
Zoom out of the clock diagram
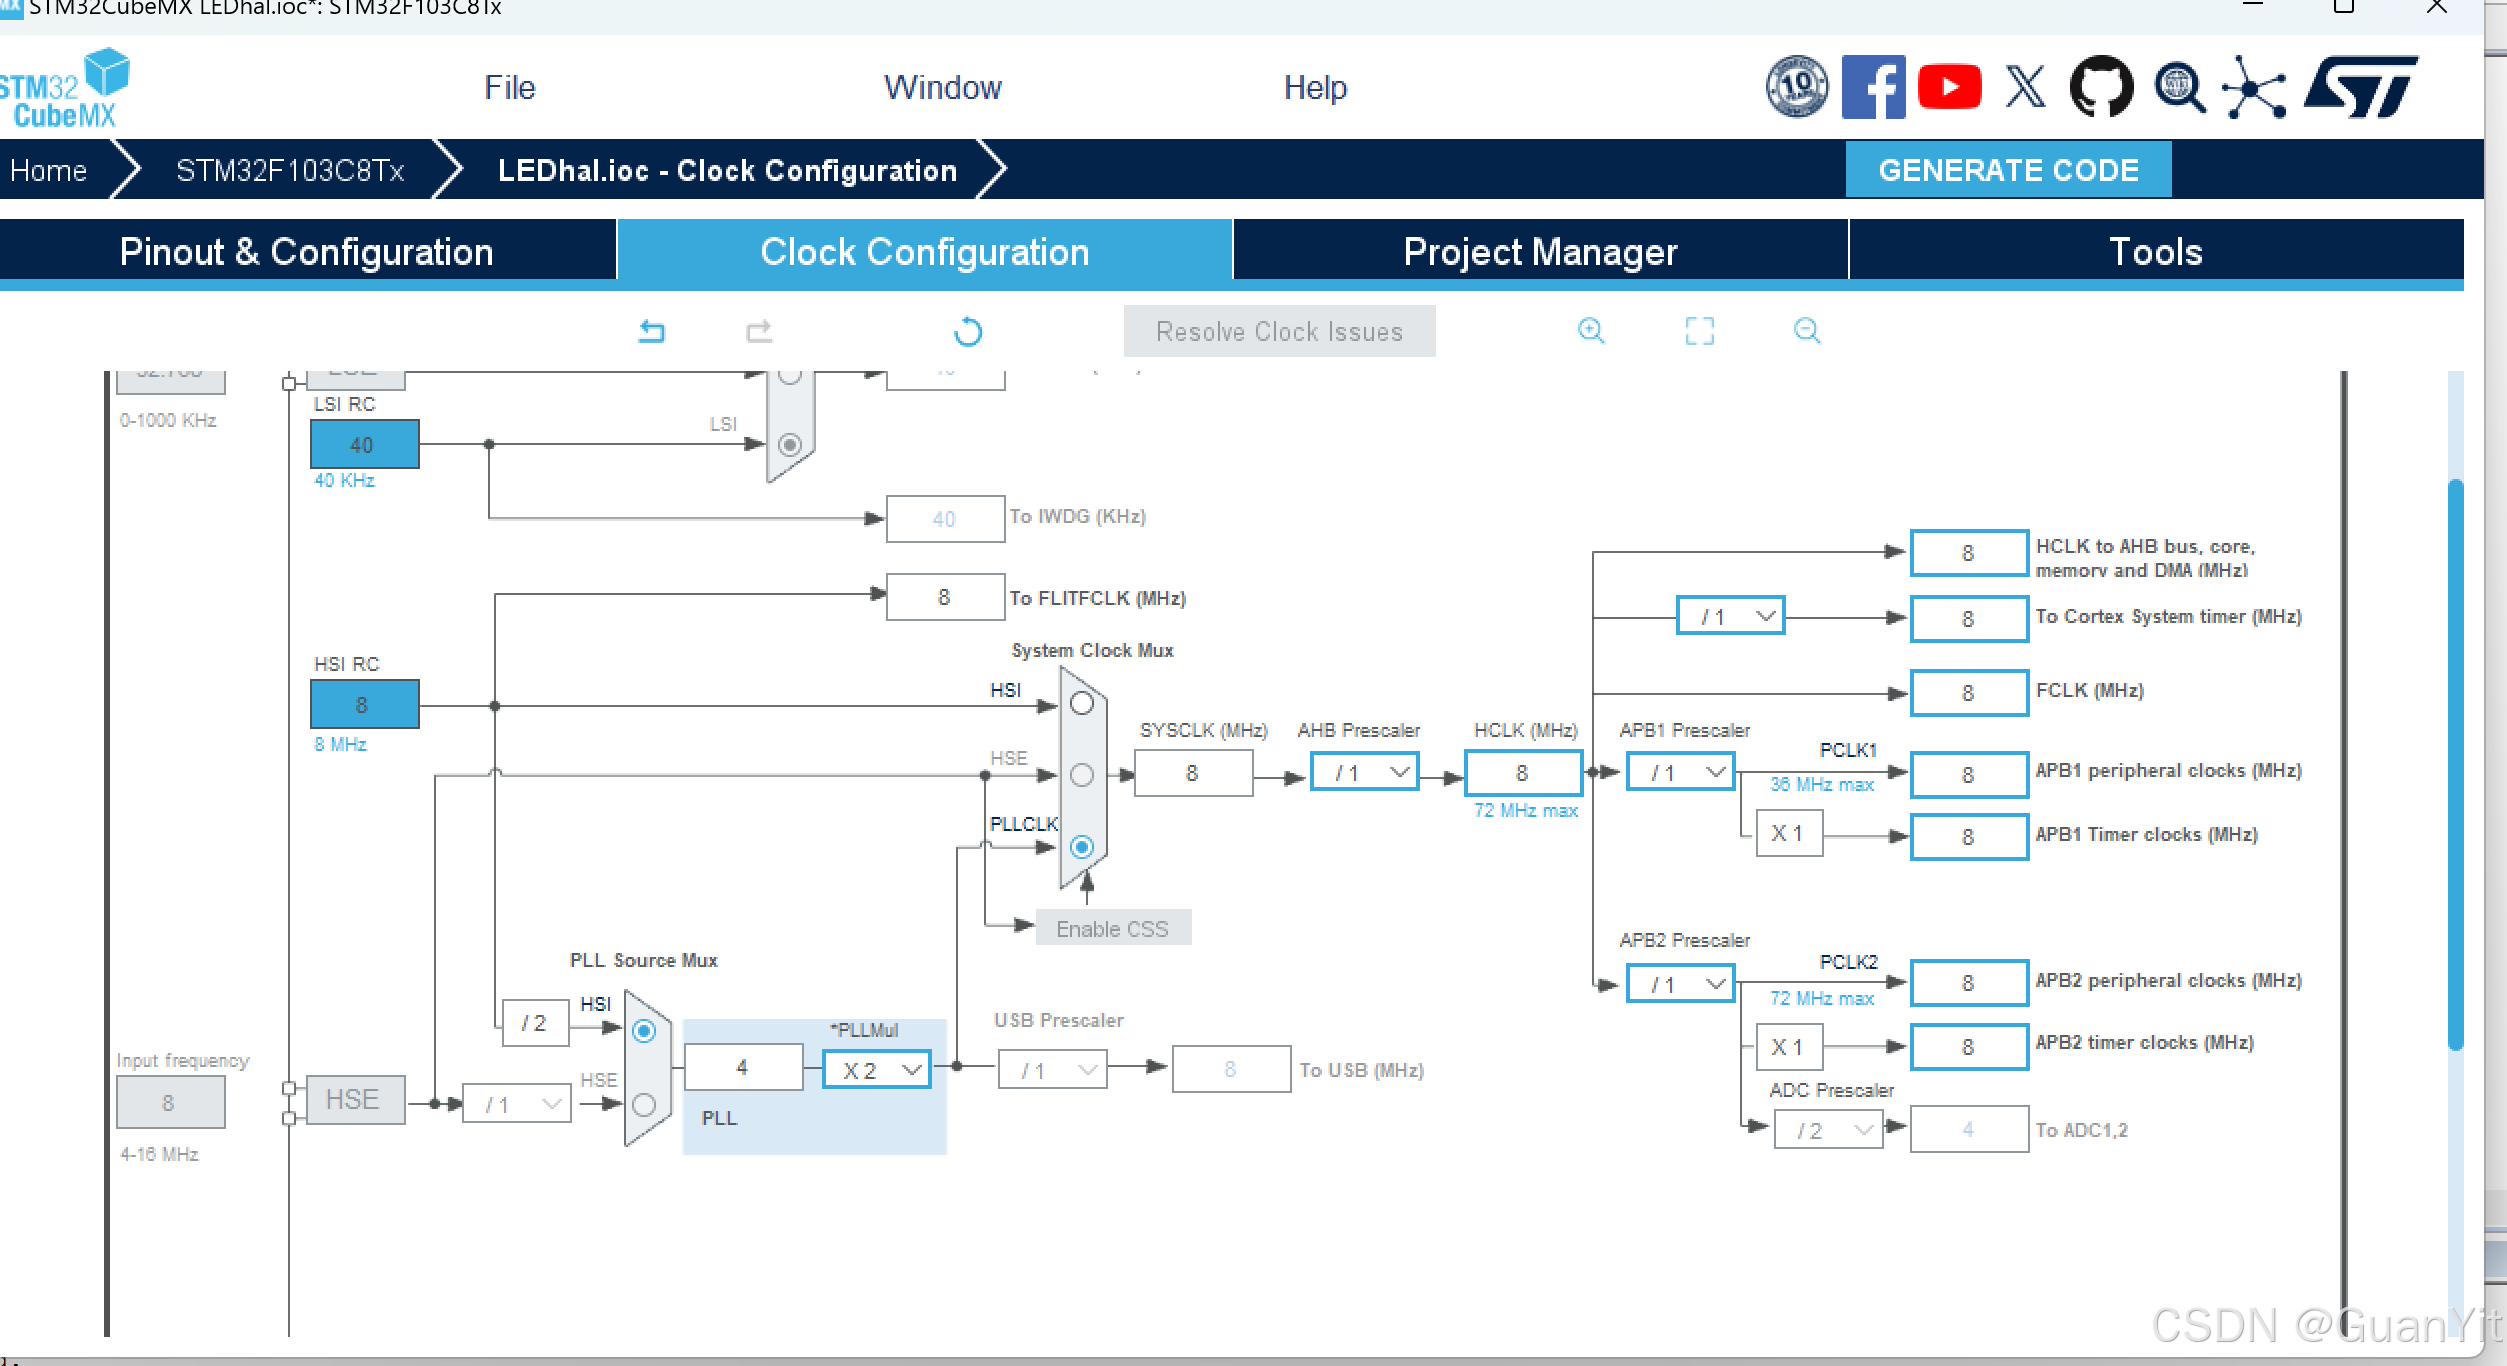pos(1806,331)
